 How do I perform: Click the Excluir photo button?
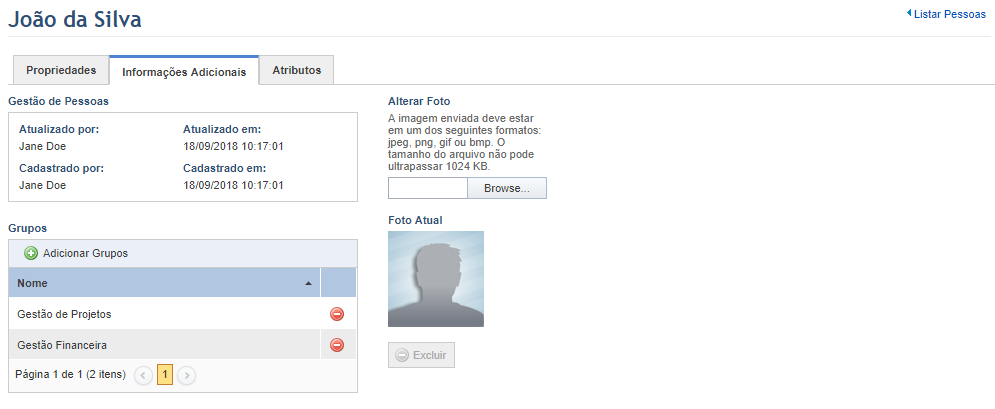coord(421,355)
